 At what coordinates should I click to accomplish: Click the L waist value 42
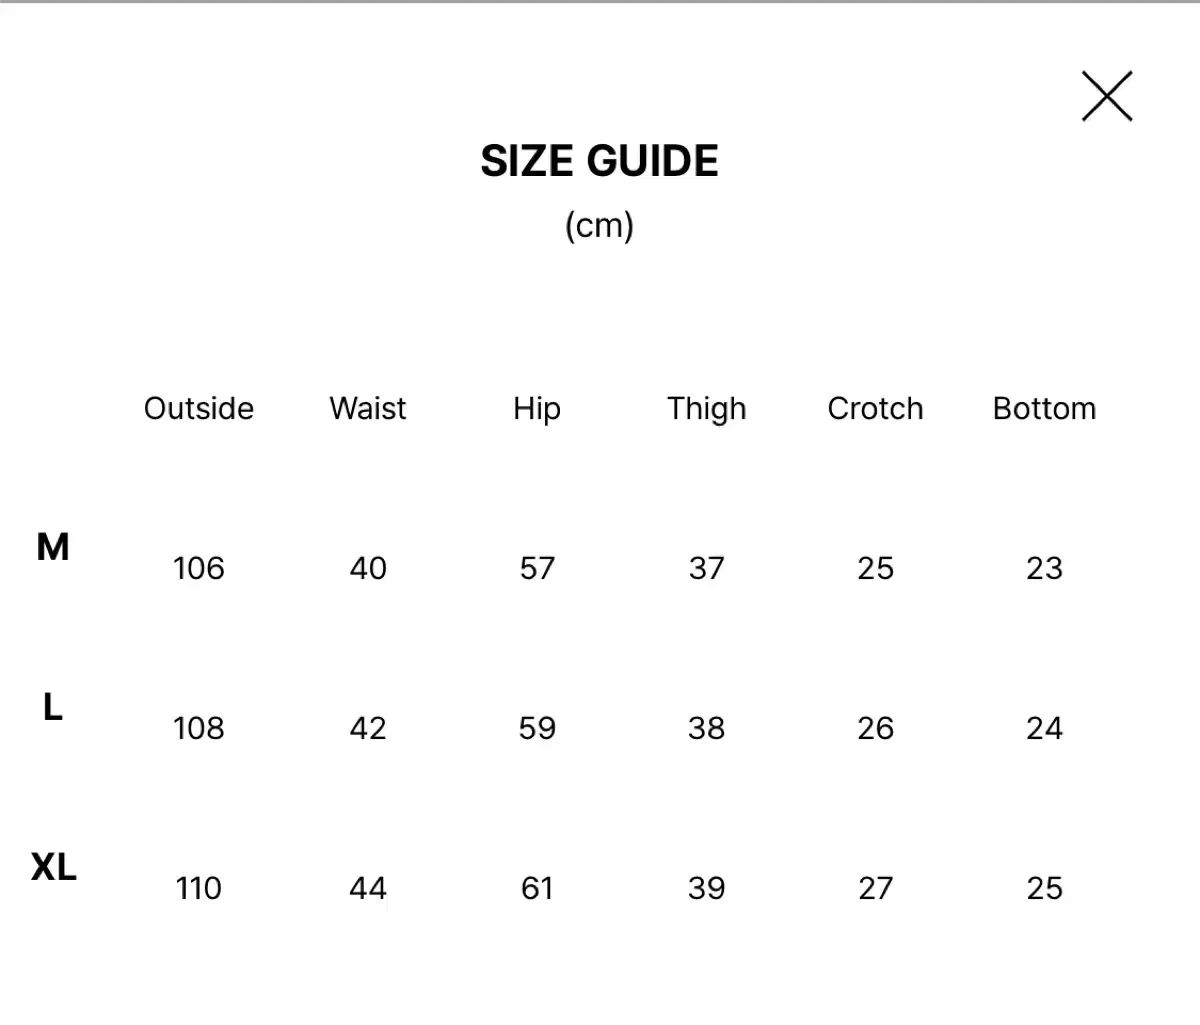coord(367,728)
